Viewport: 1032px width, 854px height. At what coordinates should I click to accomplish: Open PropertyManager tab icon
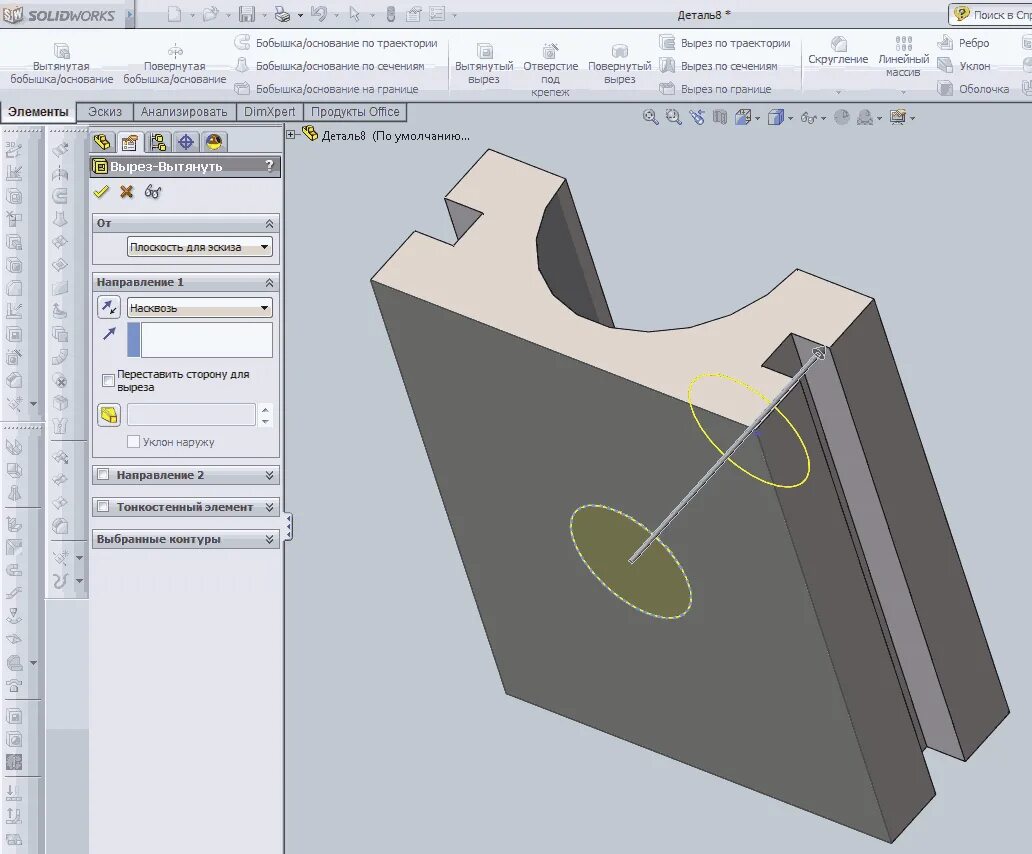tap(130, 142)
